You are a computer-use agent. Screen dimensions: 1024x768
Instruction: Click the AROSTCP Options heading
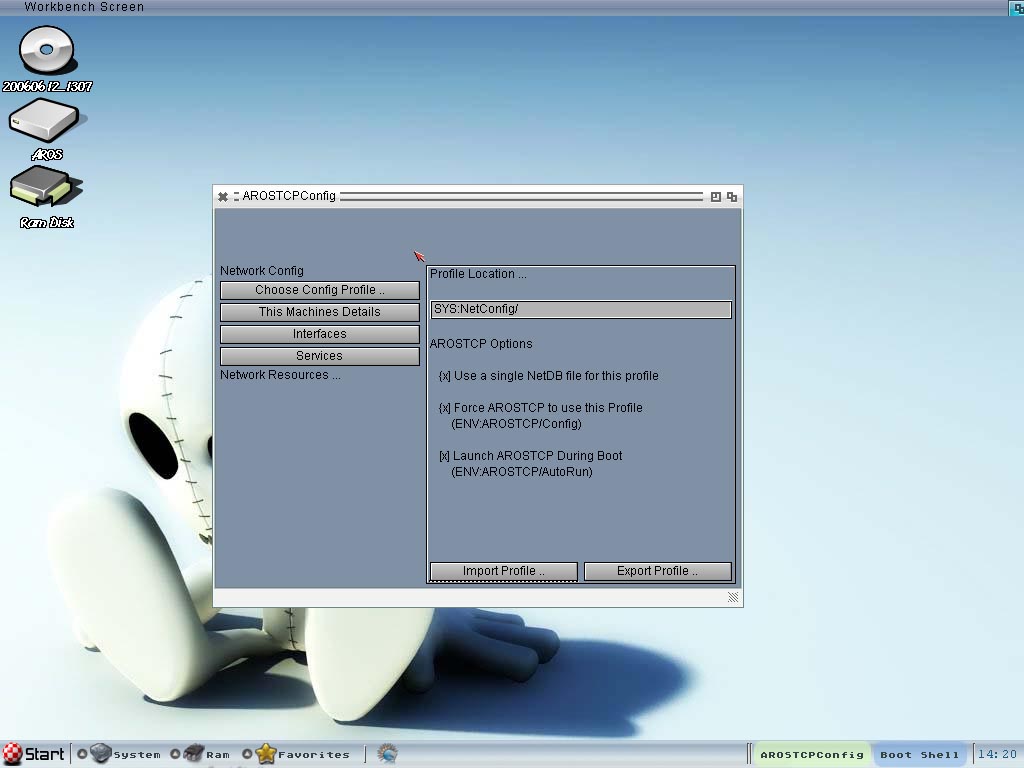[481, 344]
